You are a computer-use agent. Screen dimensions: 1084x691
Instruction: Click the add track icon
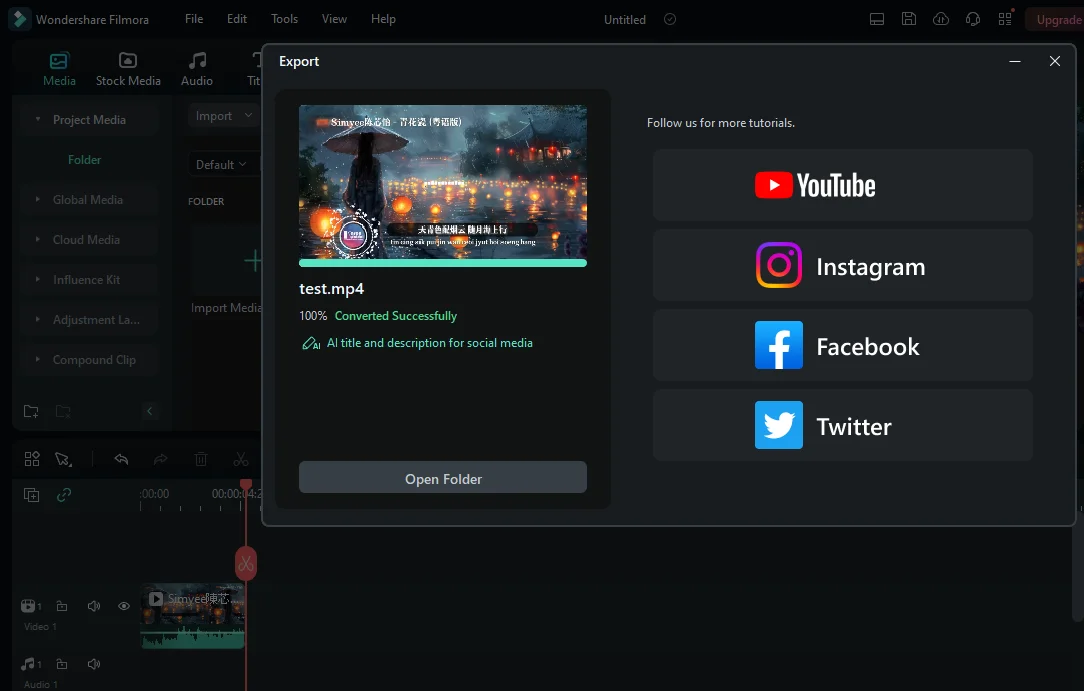click(x=32, y=495)
